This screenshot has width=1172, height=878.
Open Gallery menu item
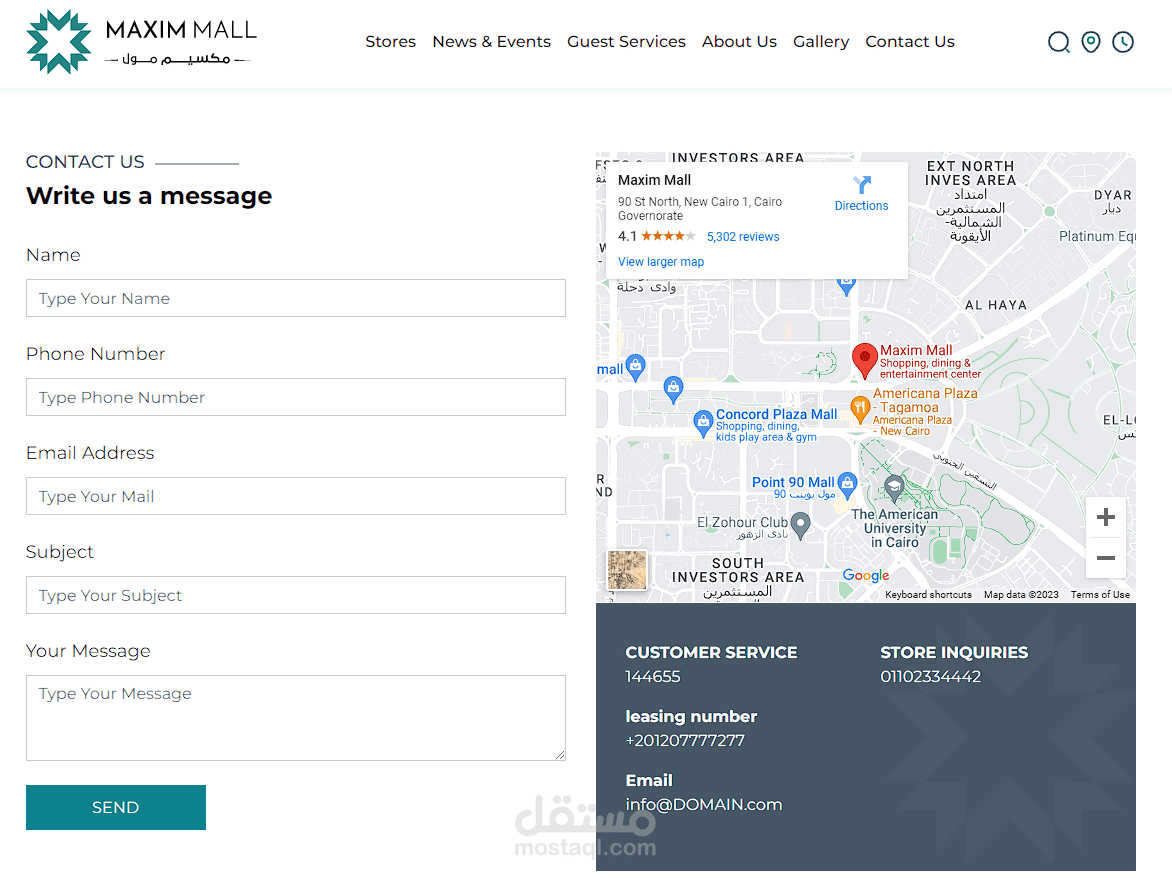(821, 42)
